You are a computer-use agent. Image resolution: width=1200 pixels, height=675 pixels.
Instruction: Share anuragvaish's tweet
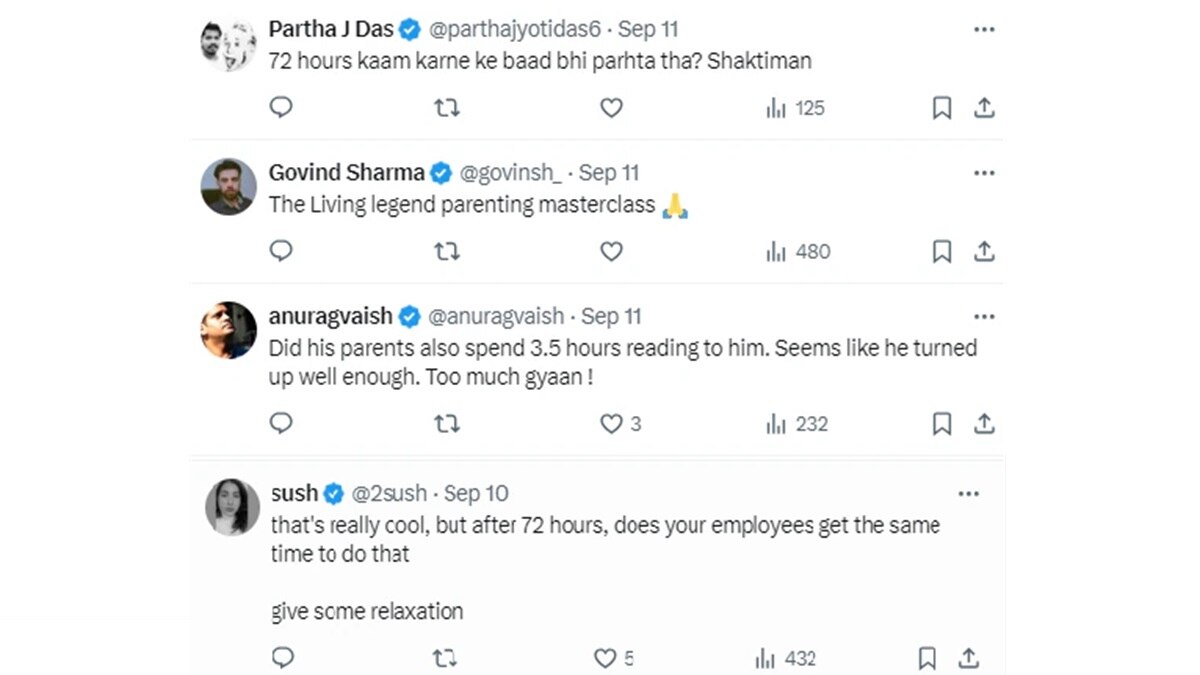[x=984, y=424]
